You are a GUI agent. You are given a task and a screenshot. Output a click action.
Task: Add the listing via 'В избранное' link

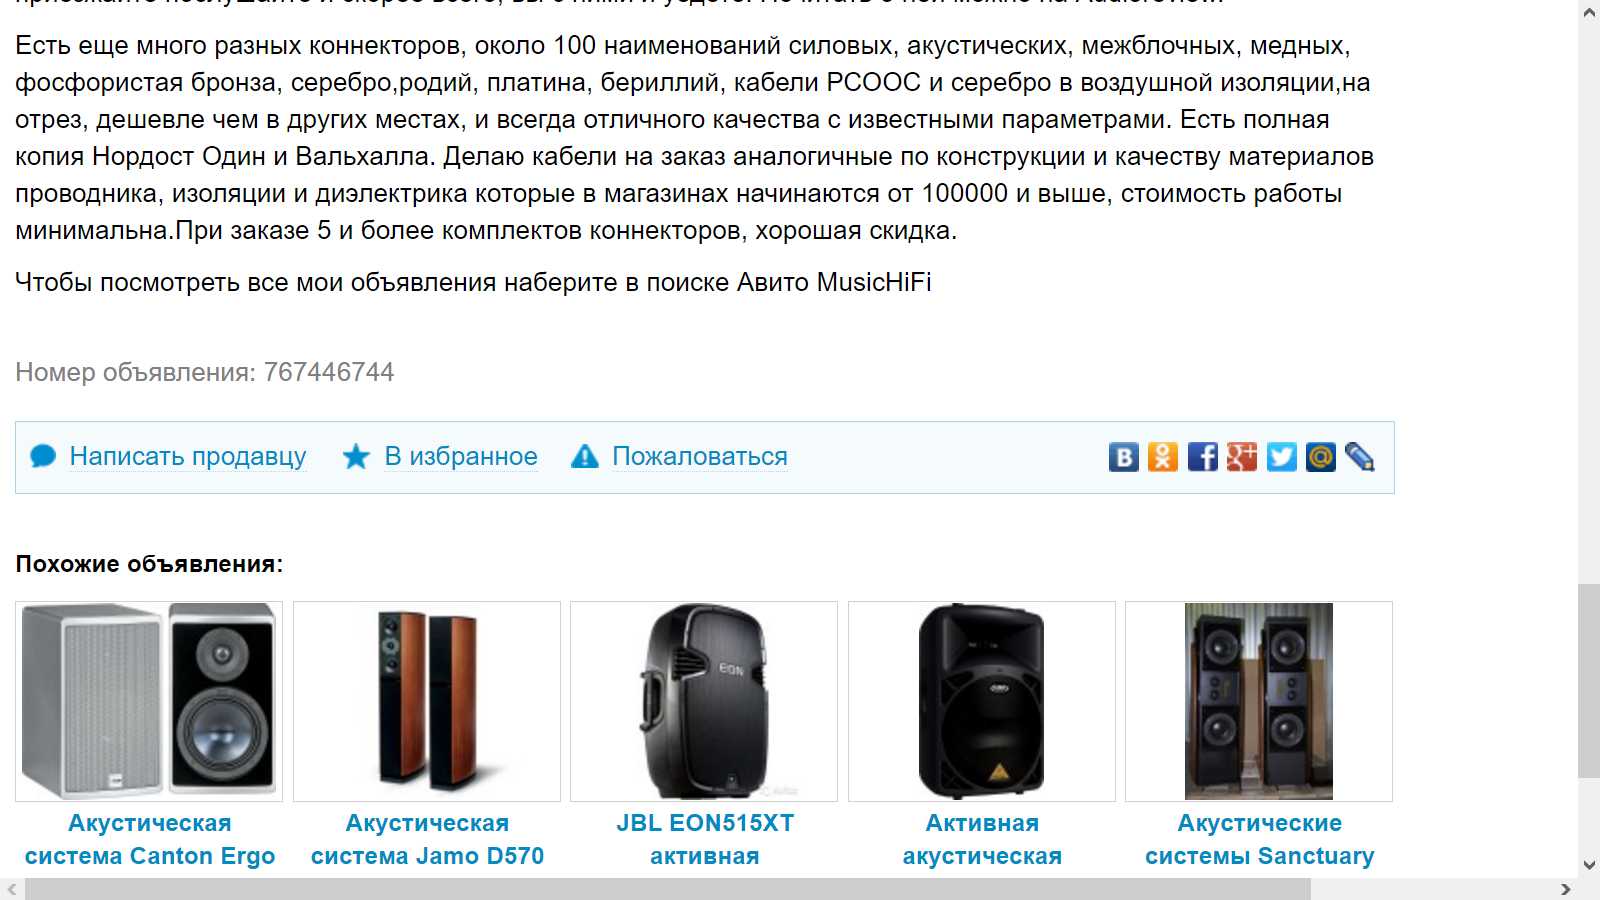point(461,457)
